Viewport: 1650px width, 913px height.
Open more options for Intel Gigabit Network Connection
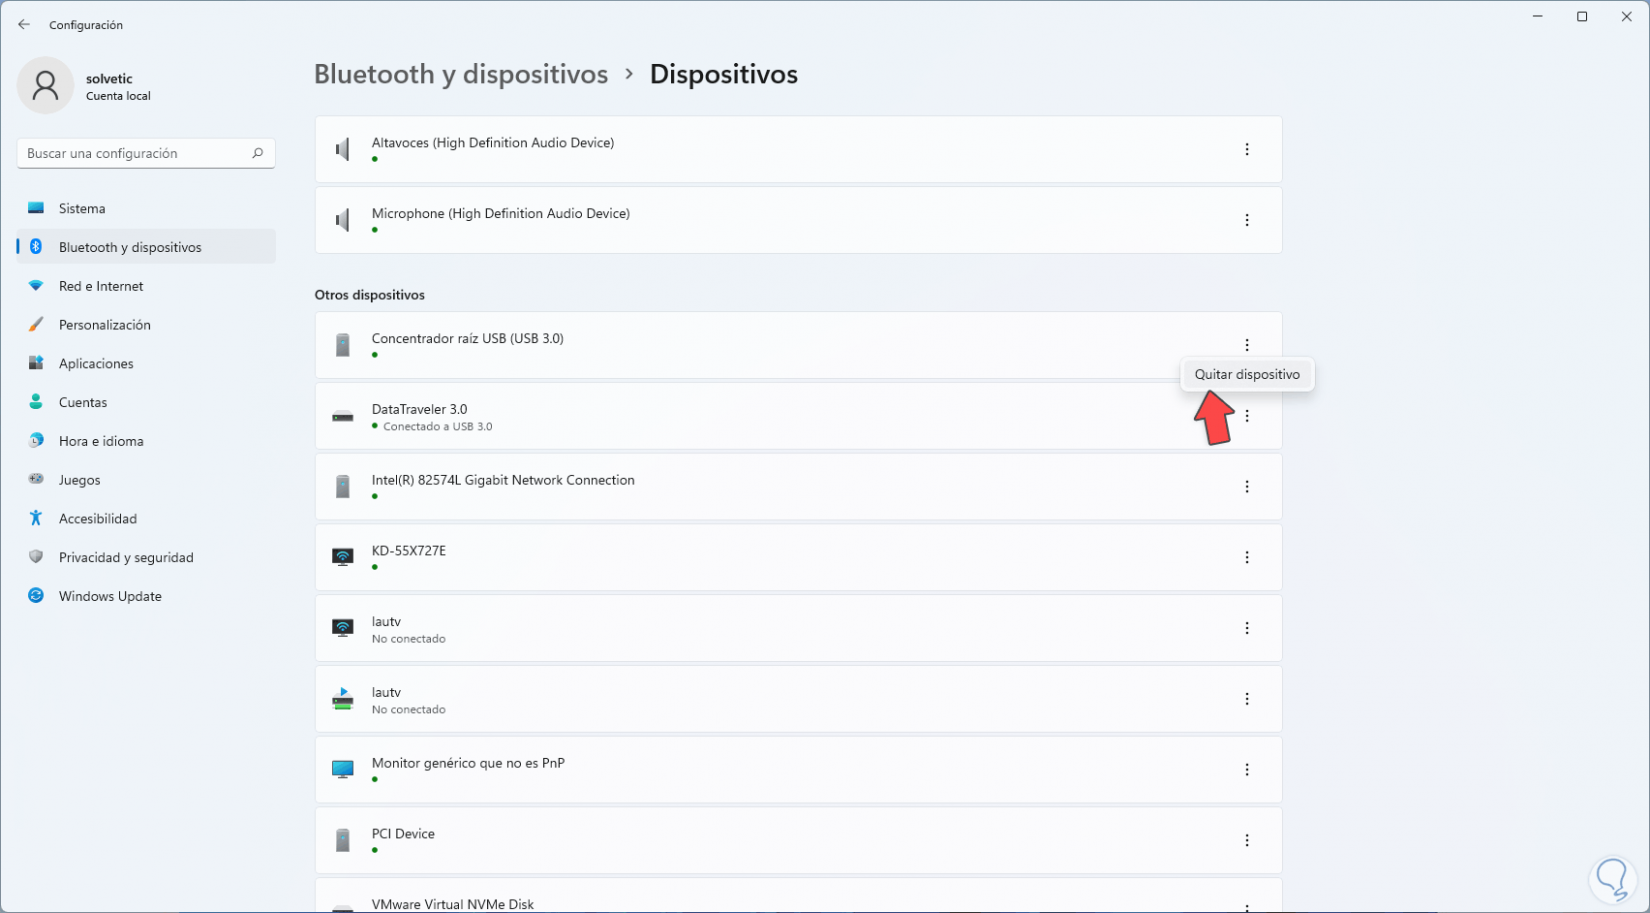pos(1246,487)
